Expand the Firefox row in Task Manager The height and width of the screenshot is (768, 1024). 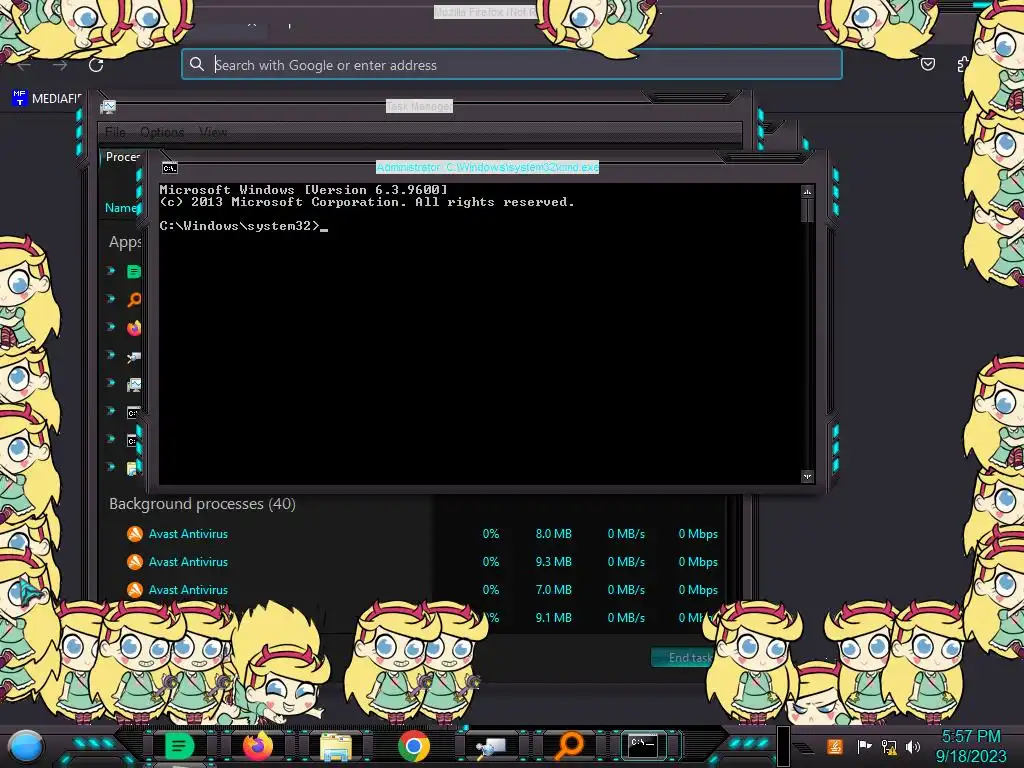(111, 327)
